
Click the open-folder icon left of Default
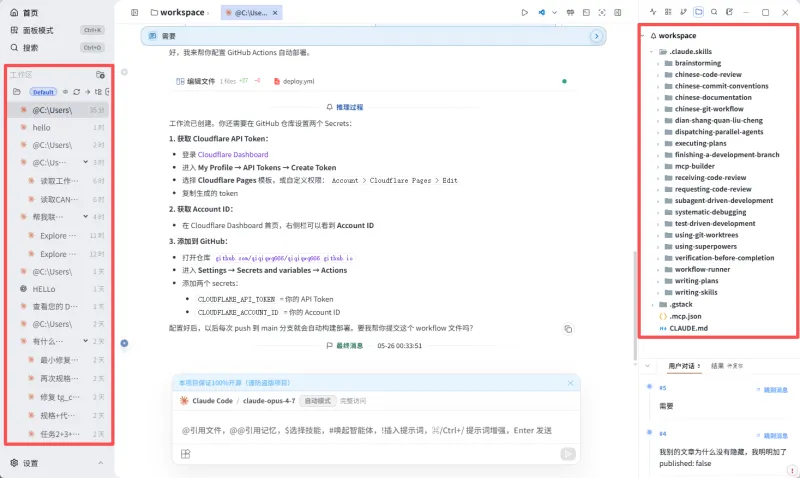click(17, 92)
